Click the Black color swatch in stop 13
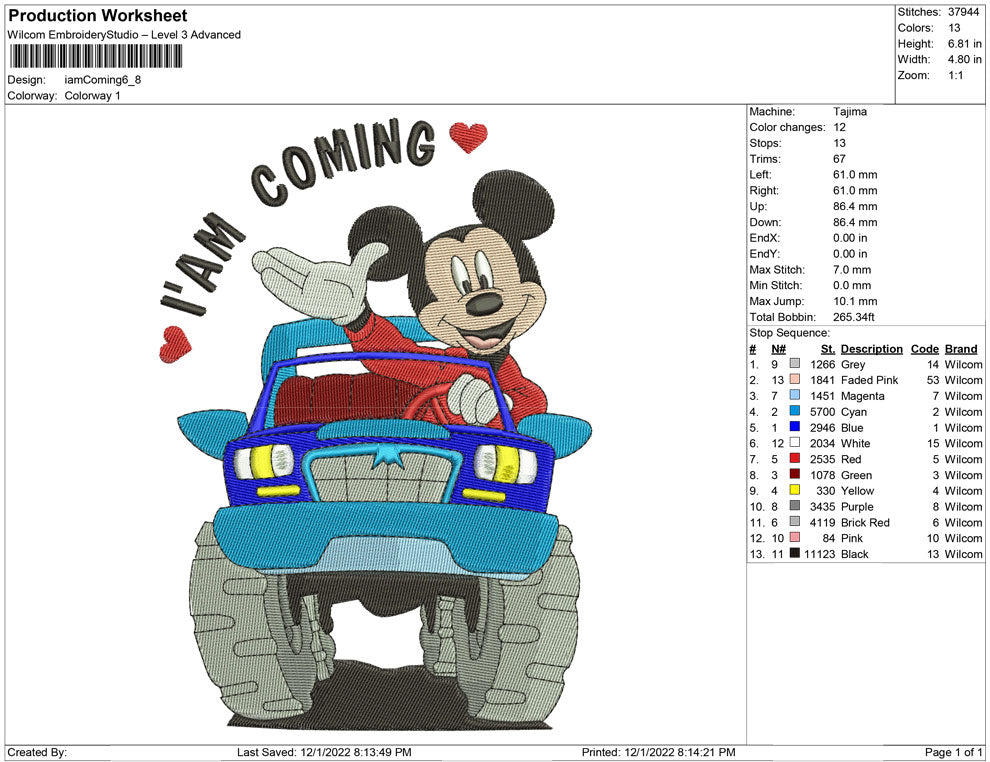 (x=795, y=553)
